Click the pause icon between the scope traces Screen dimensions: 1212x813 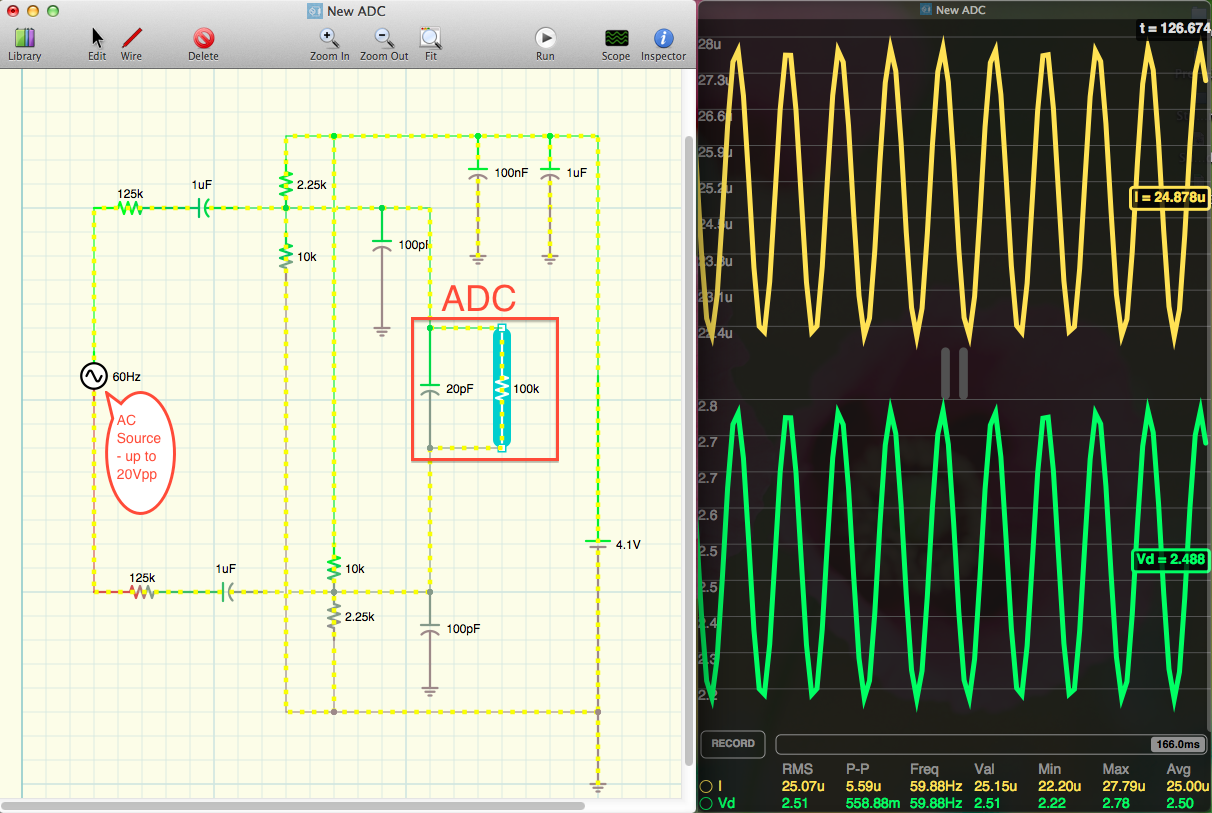pos(953,373)
